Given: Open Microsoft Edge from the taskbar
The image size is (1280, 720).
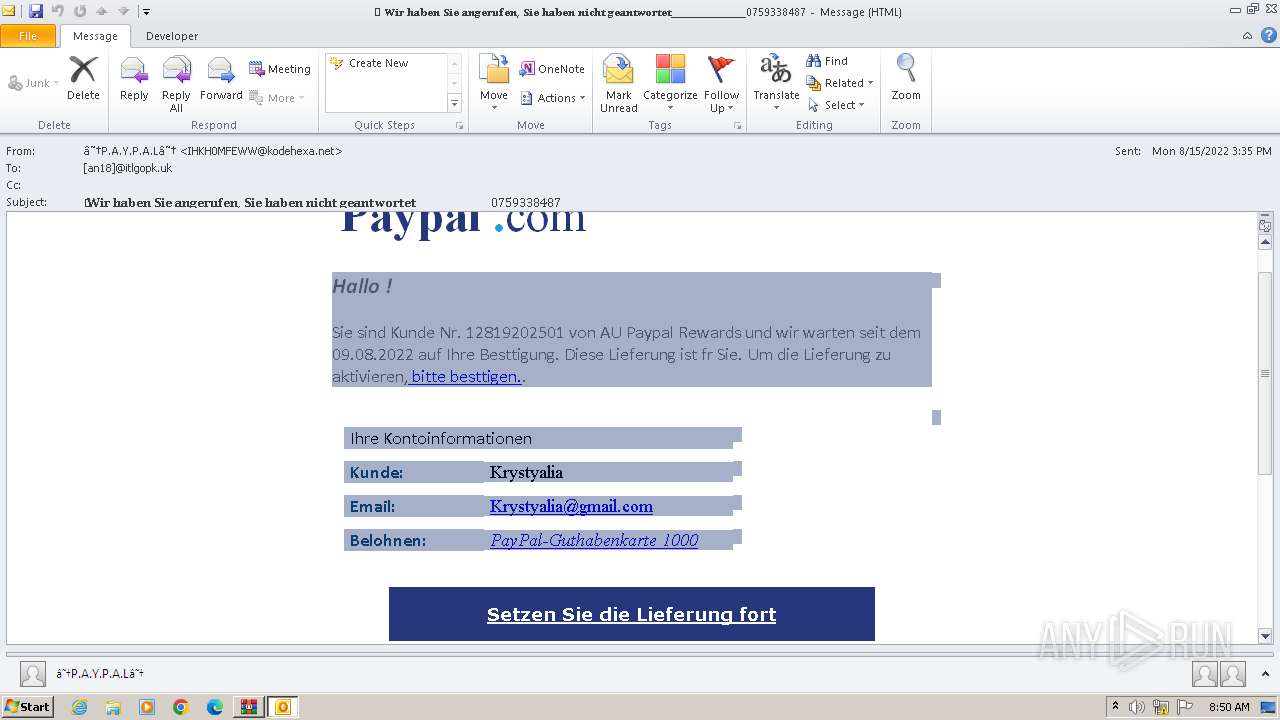Looking at the screenshot, I should click(x=215, y=707).
